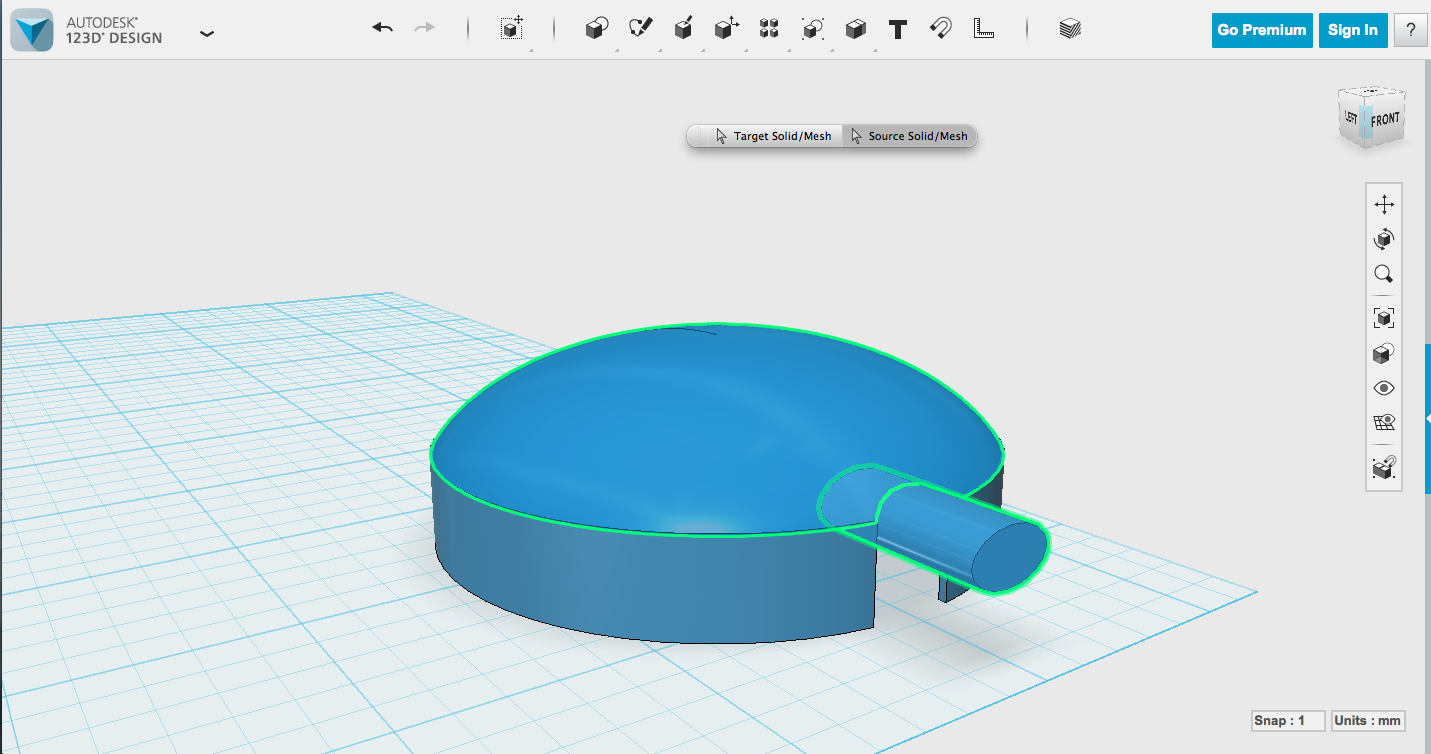Open the Construct tool menu
The image size is (1431, 754).
tap(684, 28)
